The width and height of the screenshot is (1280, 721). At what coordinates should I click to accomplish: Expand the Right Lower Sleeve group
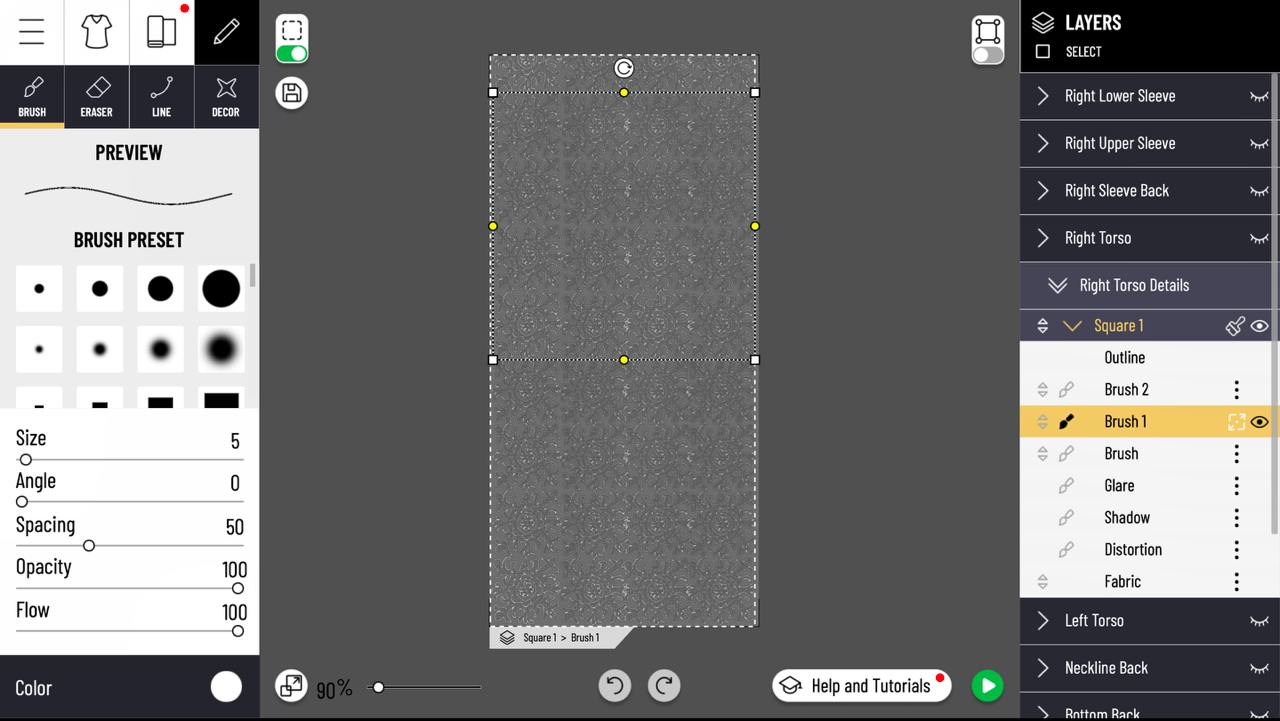coord(1043,96)
